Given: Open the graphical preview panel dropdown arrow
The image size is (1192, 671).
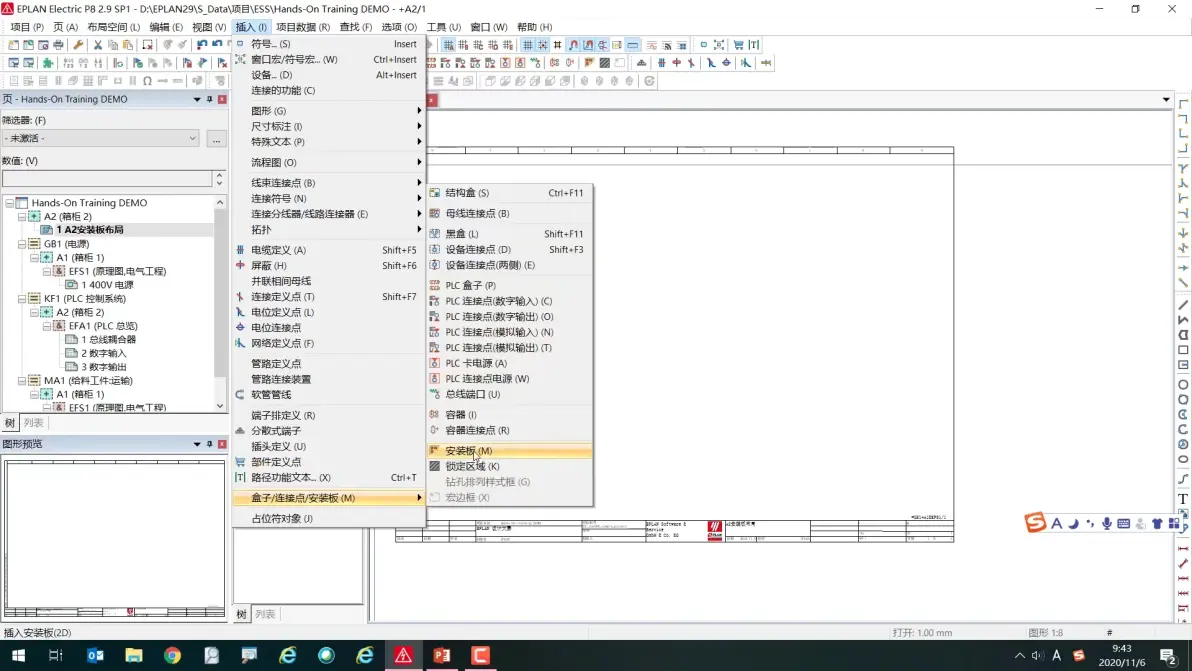Looking at the screenshot, I should (197, 444).
